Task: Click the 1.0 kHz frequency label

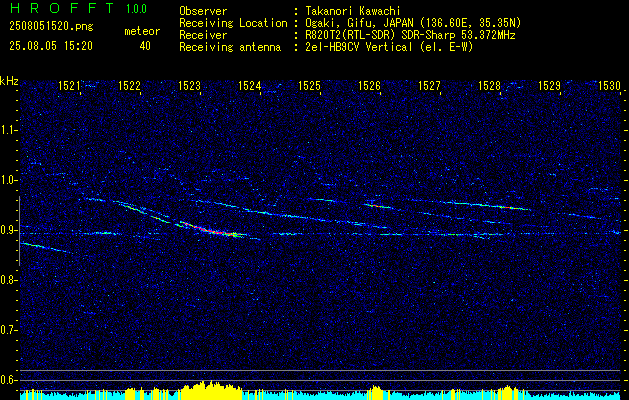Action: click(8, 180)
